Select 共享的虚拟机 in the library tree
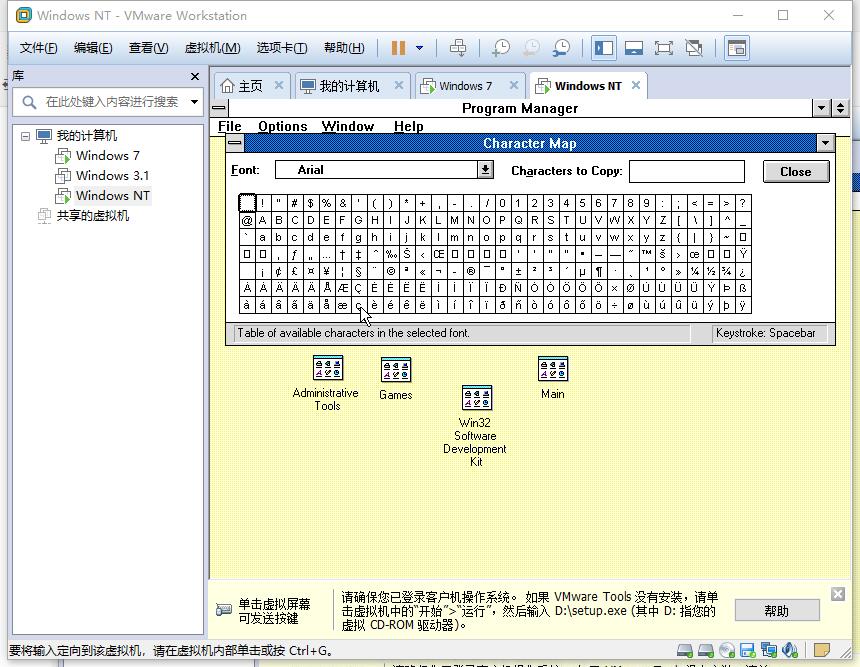This screenshot has width=860, height=667. (x=93, y=216)
